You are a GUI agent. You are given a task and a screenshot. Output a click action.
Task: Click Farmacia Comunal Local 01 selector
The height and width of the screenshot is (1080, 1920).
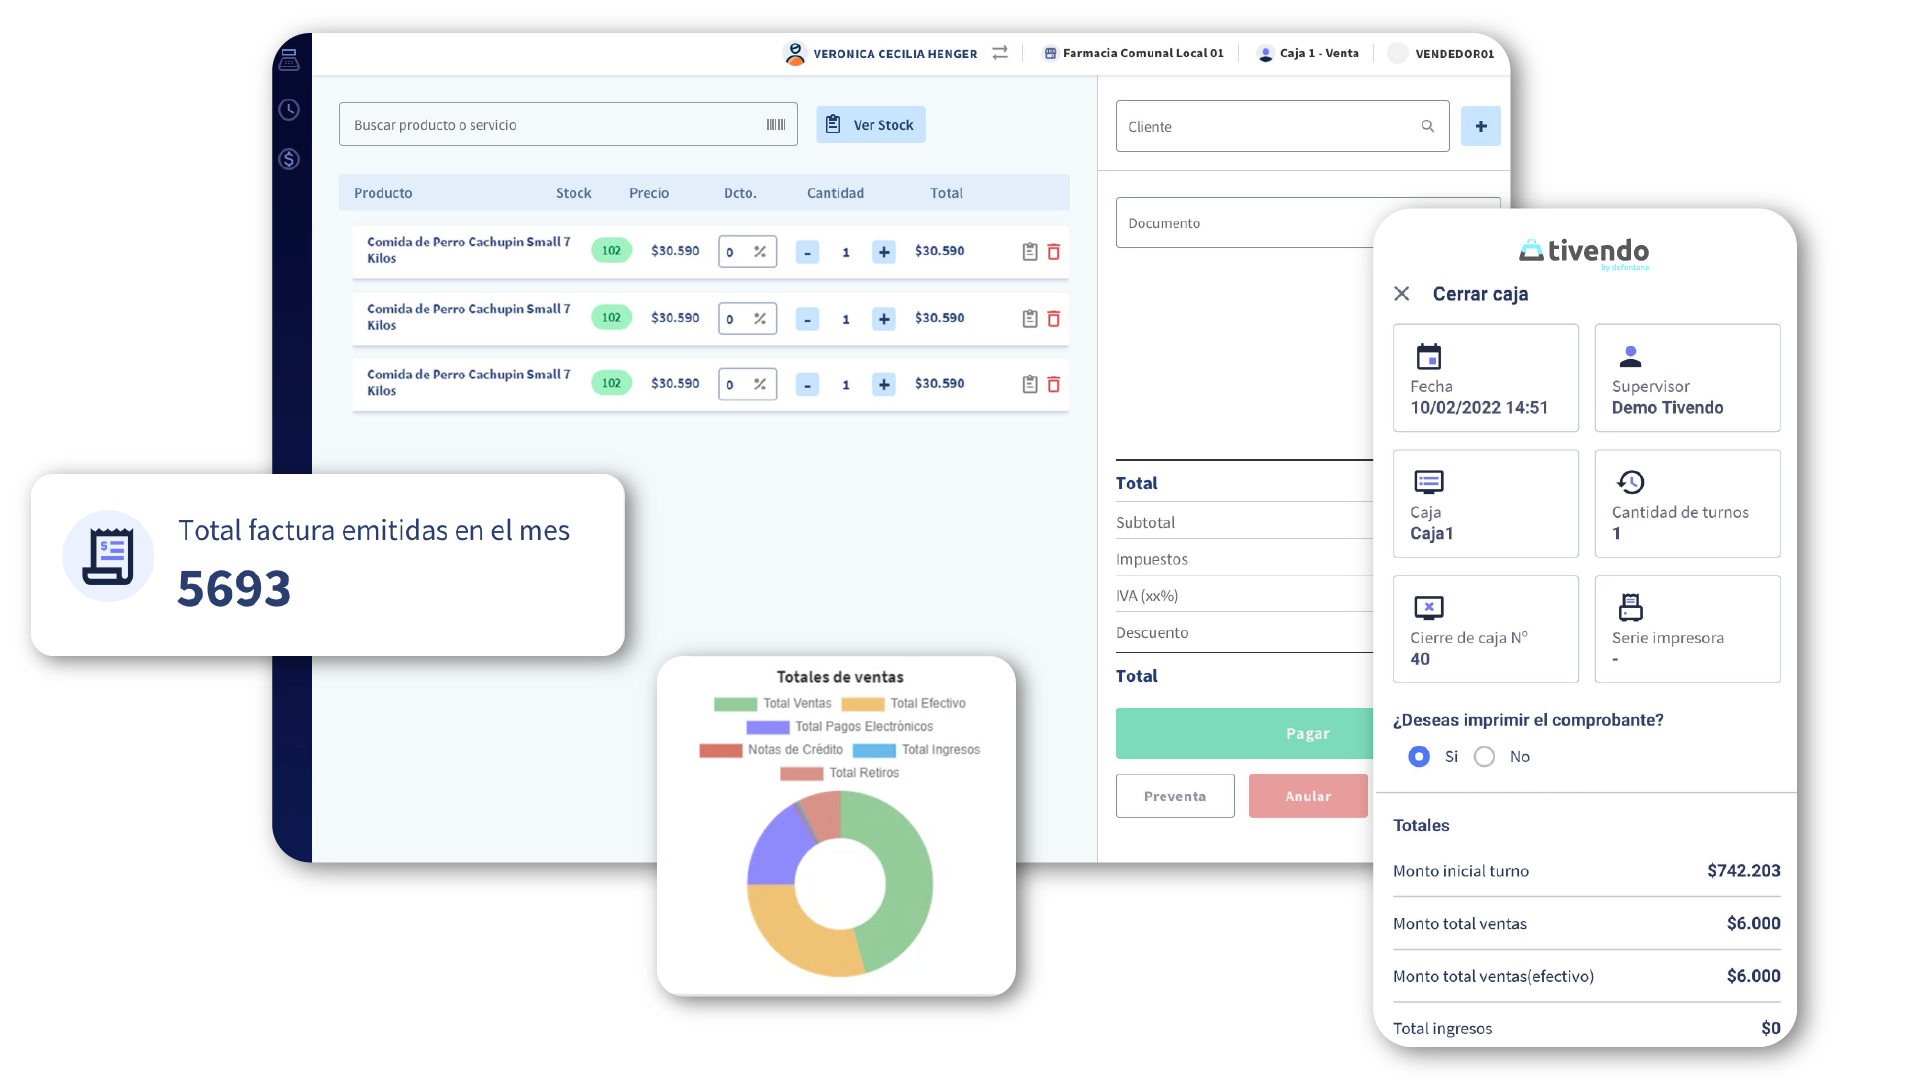tap(1133, 53)
